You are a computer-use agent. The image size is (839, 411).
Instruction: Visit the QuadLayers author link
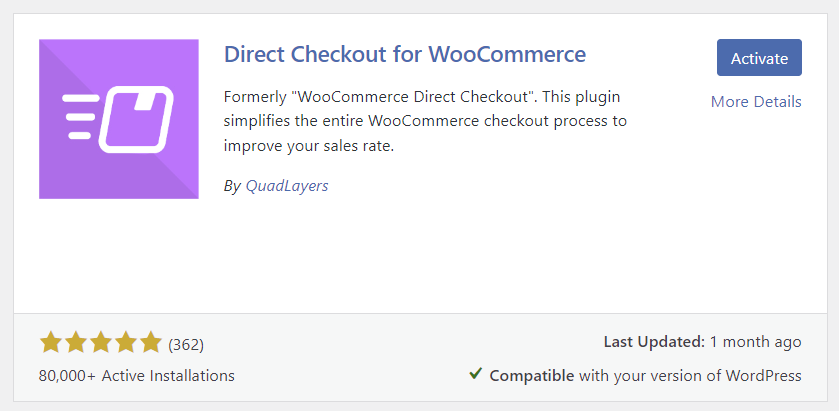287,186
